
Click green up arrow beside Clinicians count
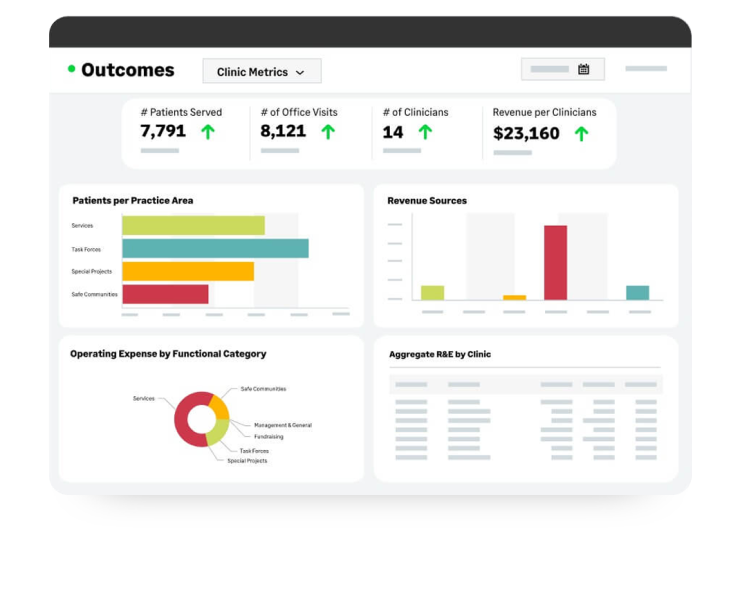click(x=425, y=132)
